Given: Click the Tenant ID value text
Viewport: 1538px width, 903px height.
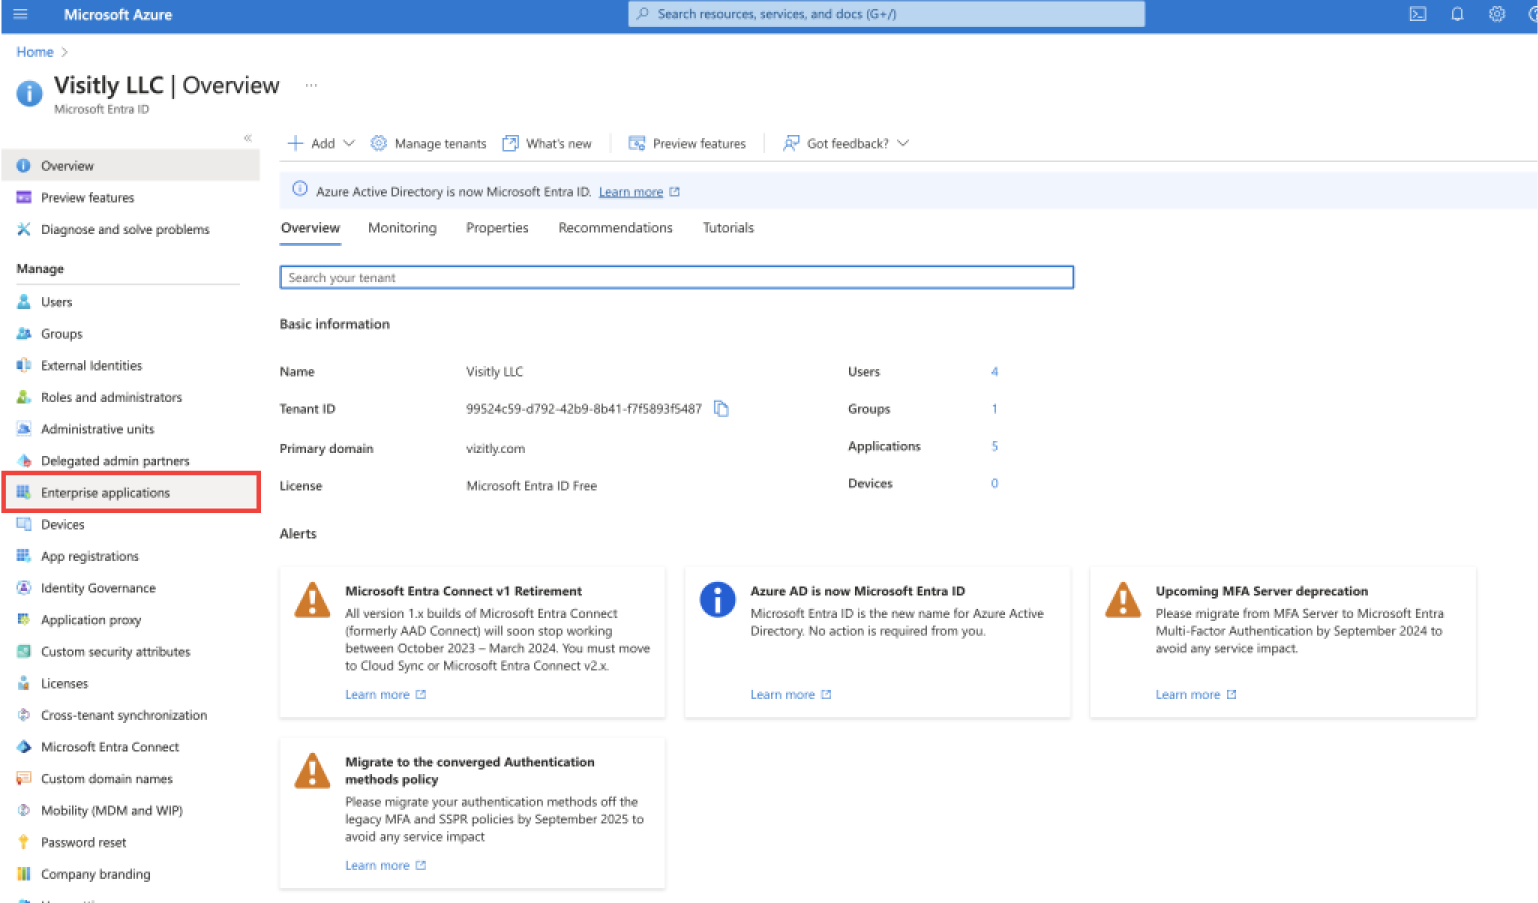Looking at the screenshot, I should click(x=584, y=408).
